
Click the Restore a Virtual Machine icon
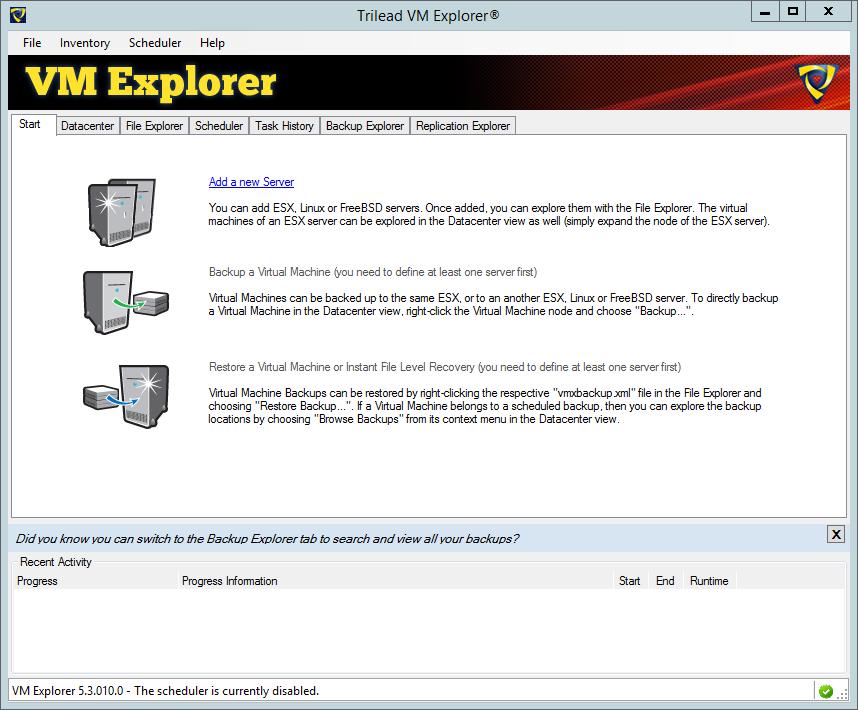[x=126, y=397]
